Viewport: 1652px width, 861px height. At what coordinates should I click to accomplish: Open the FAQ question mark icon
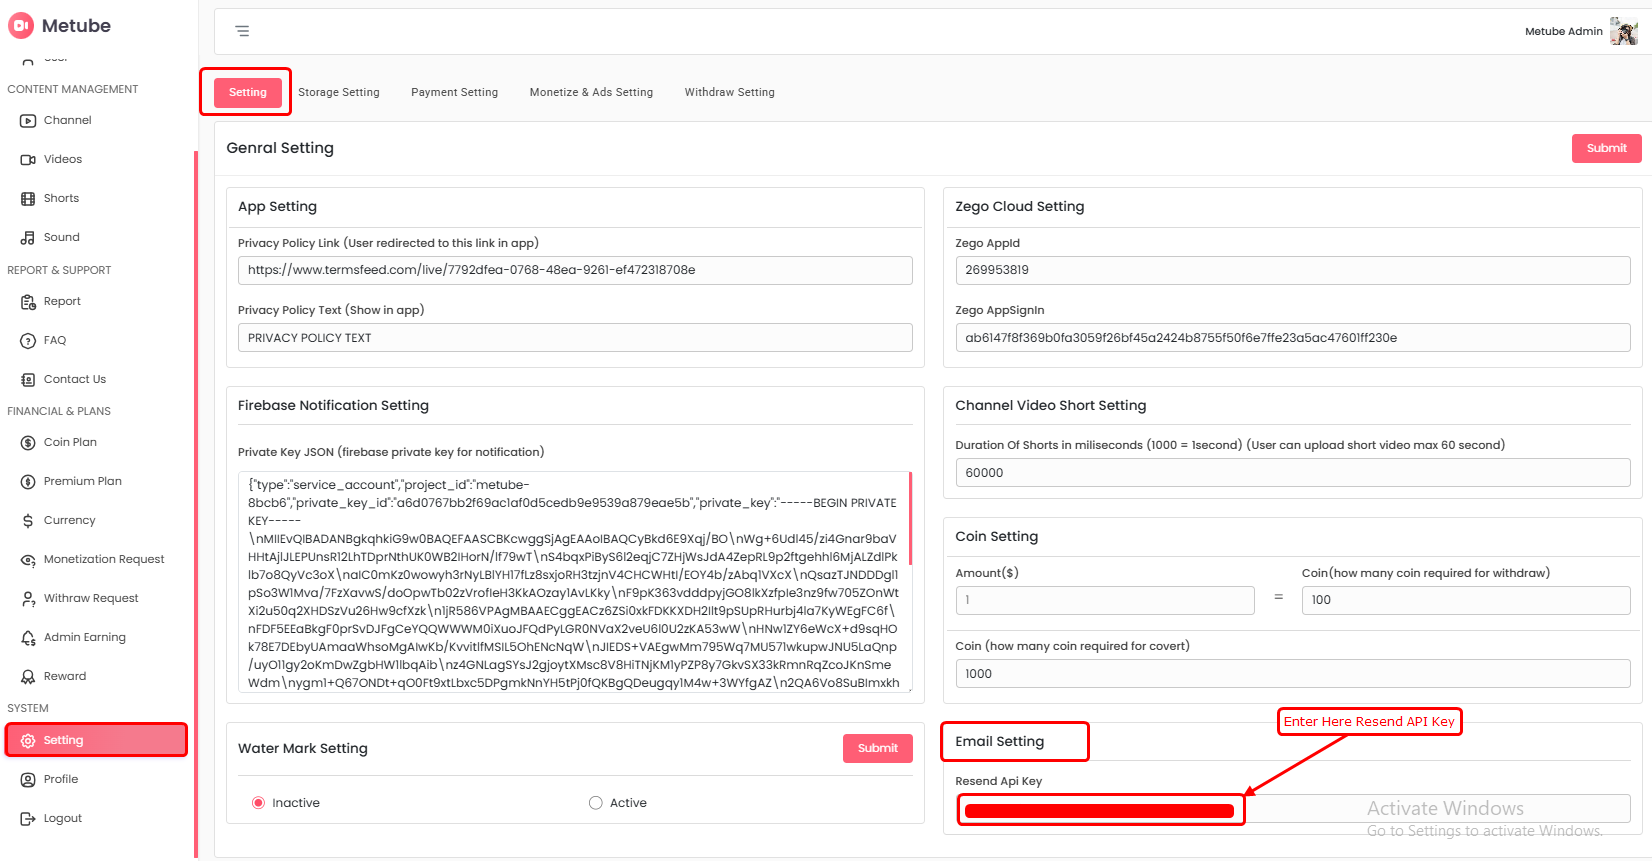tap(28, 341)
